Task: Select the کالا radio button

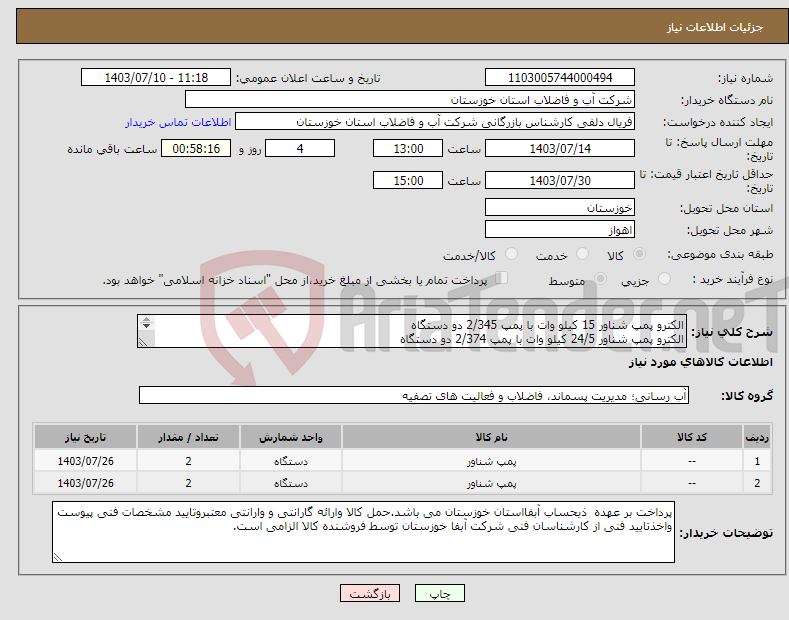Action: tap(639, 254)
